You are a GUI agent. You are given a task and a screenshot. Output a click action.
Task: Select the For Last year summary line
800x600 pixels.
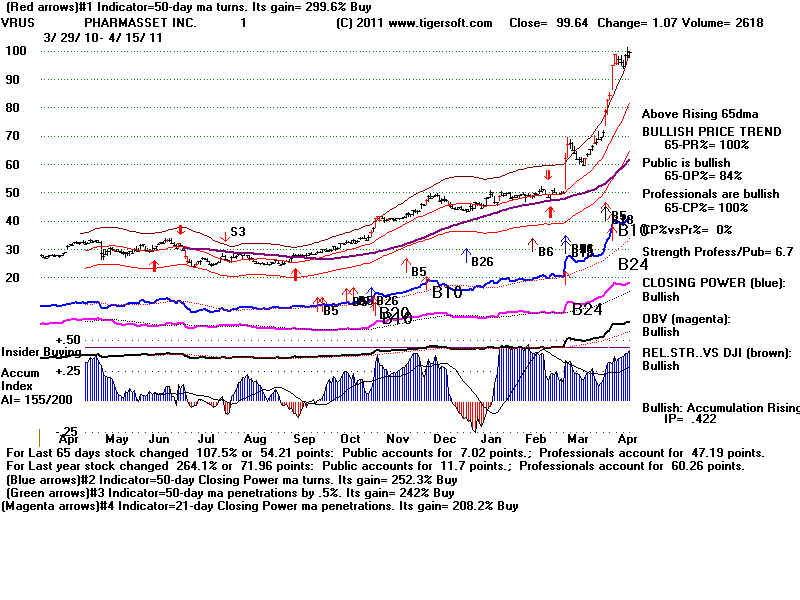(376, 466)
